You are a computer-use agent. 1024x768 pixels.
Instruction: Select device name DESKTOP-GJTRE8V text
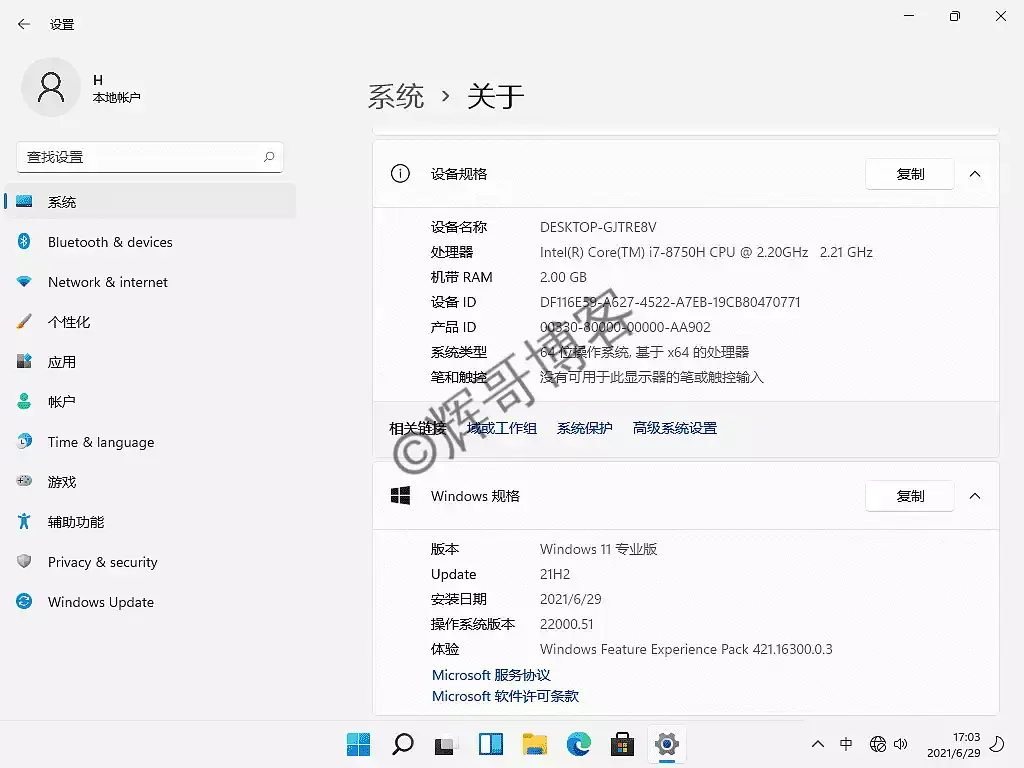coord(598,227)
